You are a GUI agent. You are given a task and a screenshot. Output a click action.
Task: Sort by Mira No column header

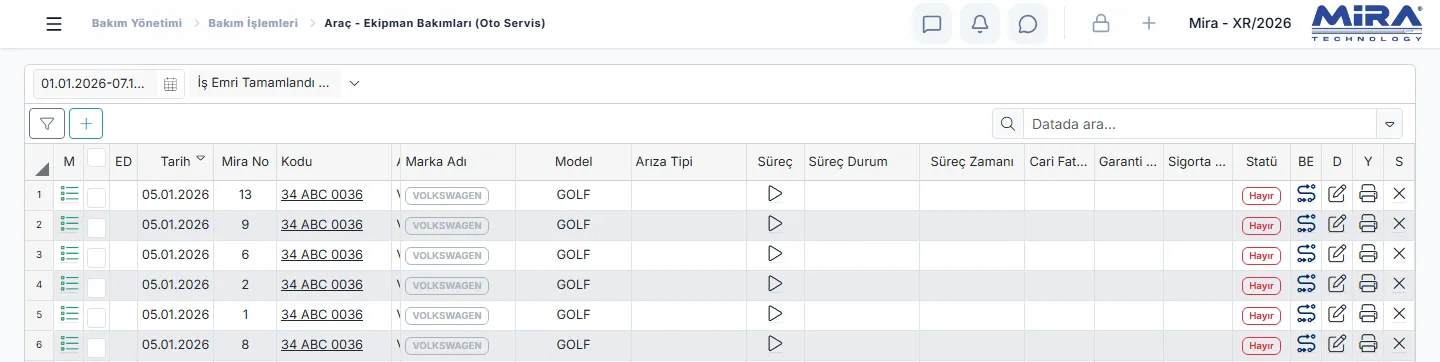(245, 161)
